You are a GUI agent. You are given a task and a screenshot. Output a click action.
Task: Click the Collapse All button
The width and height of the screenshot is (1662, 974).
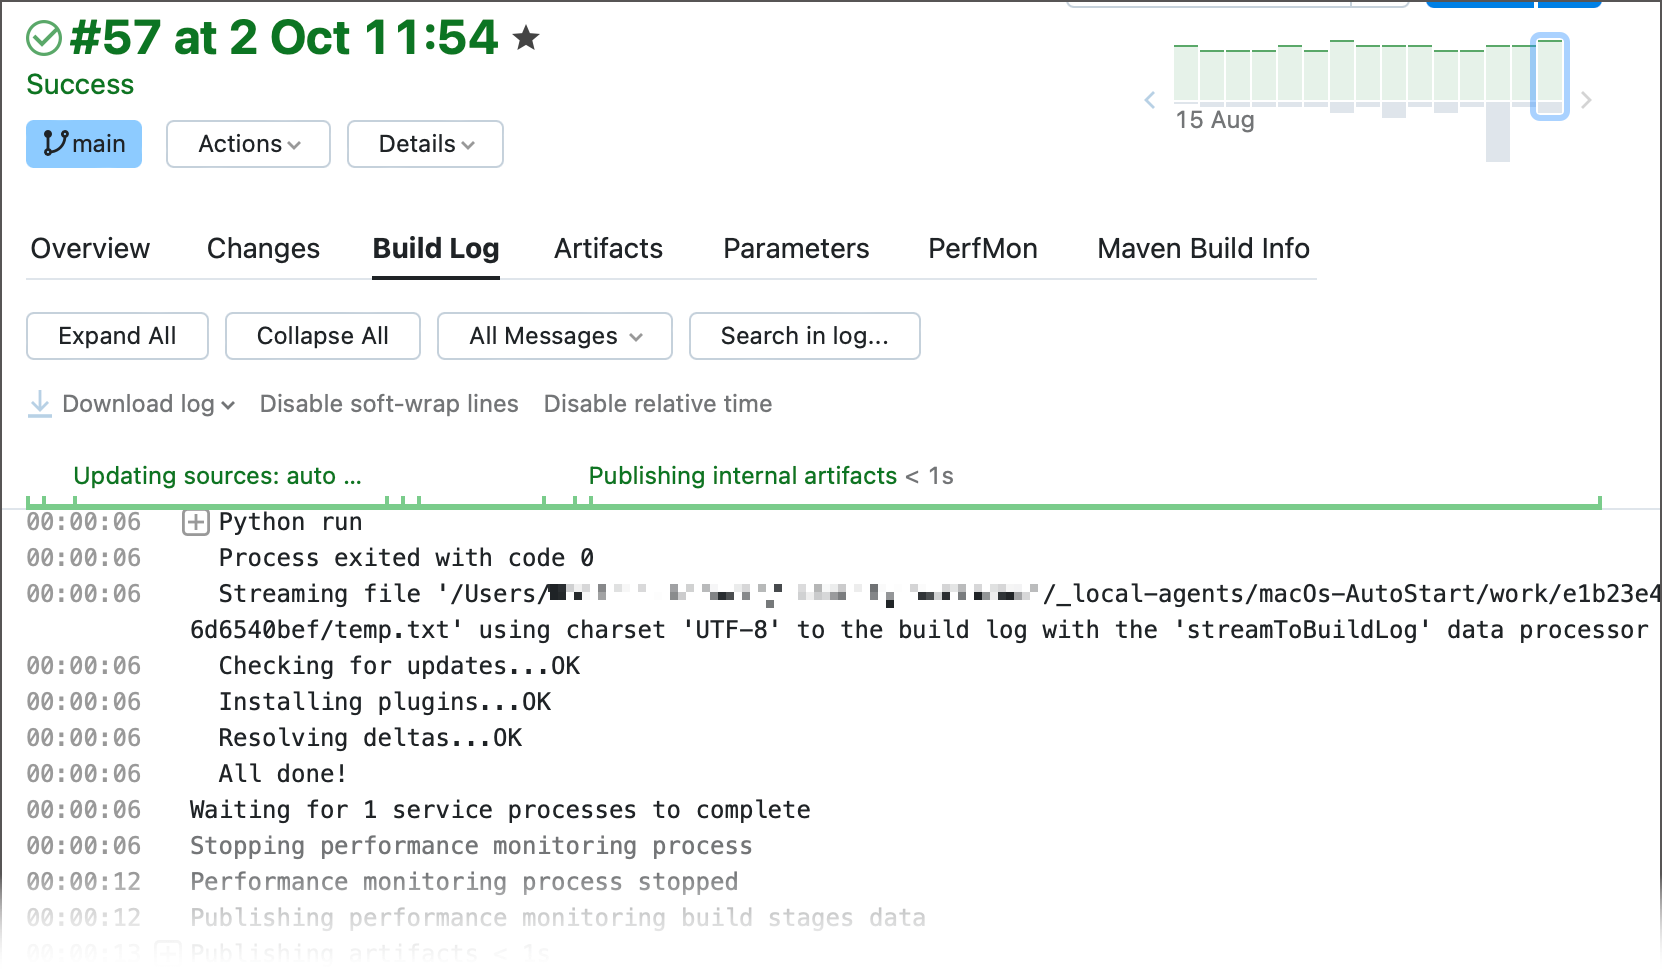point(322,336)
